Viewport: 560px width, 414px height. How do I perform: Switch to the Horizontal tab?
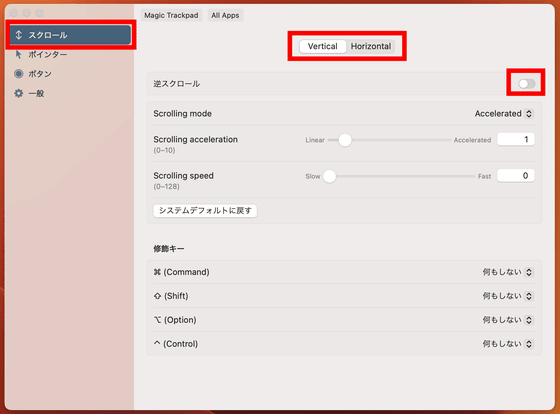click(x=371, y=46)
